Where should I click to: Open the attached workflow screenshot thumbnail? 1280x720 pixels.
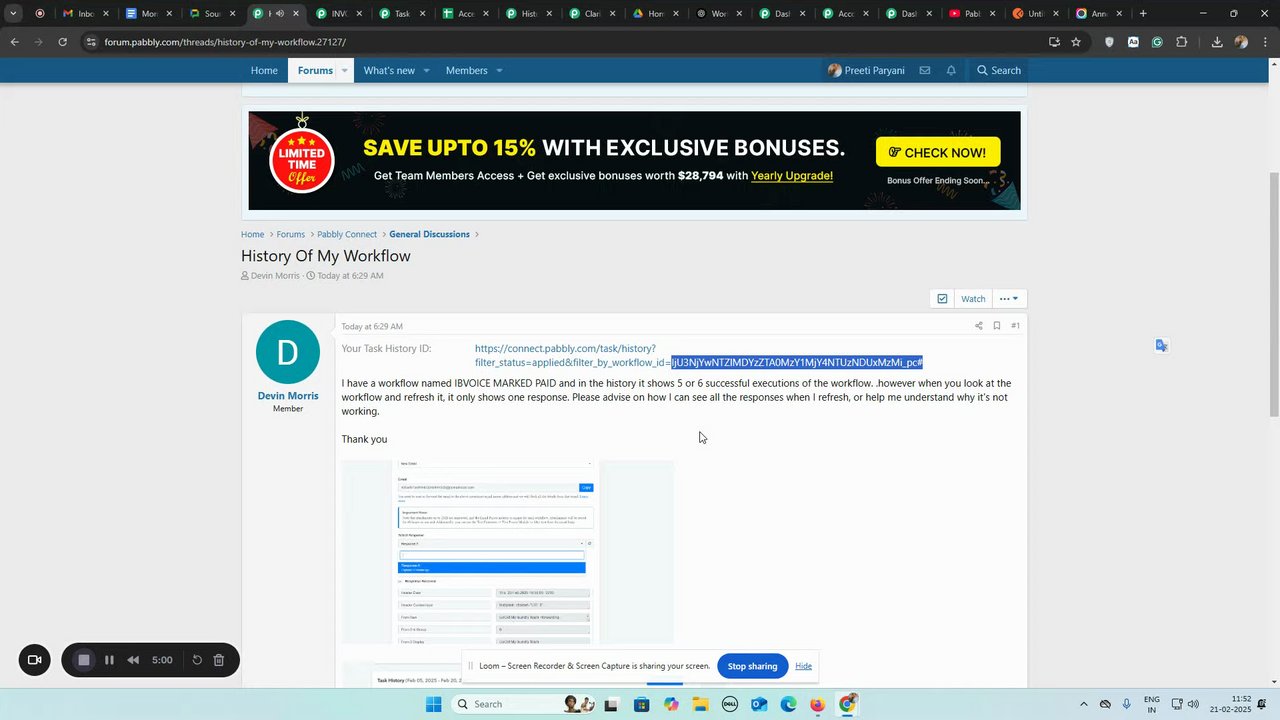508,552
